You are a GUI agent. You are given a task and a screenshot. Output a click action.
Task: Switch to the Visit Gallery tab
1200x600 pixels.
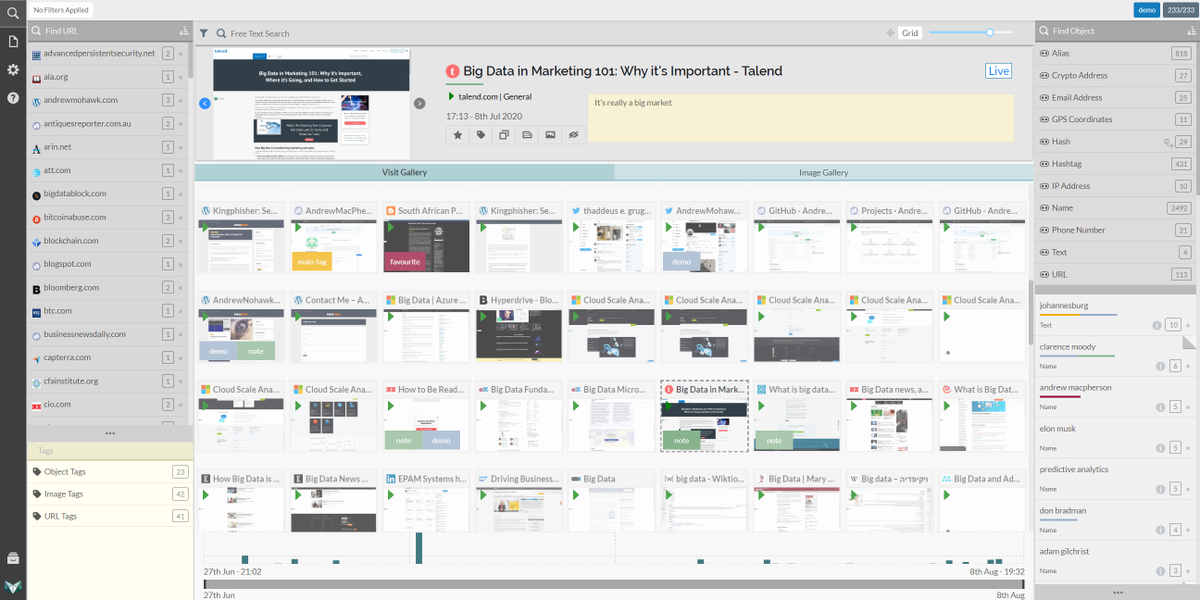(x=405, y=172)
